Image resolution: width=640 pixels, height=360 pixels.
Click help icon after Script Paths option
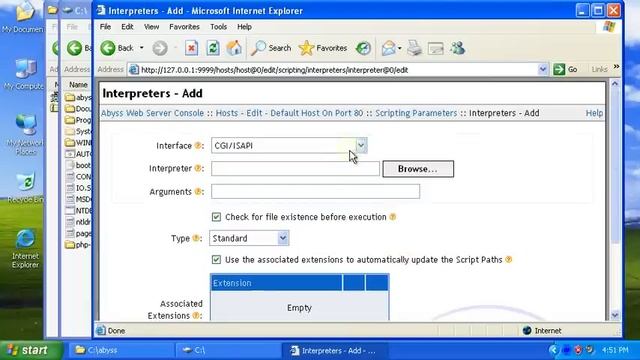[509, 259]
